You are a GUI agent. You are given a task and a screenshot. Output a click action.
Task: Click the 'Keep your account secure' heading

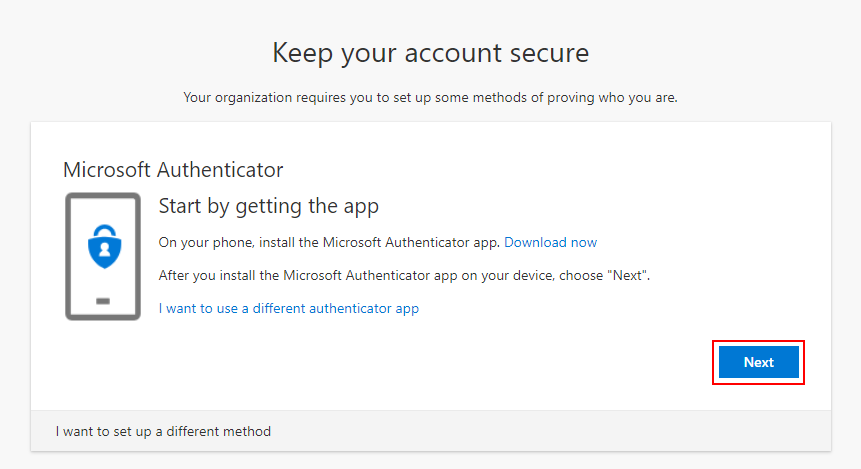pyautogui.click(x=430, y=53)
